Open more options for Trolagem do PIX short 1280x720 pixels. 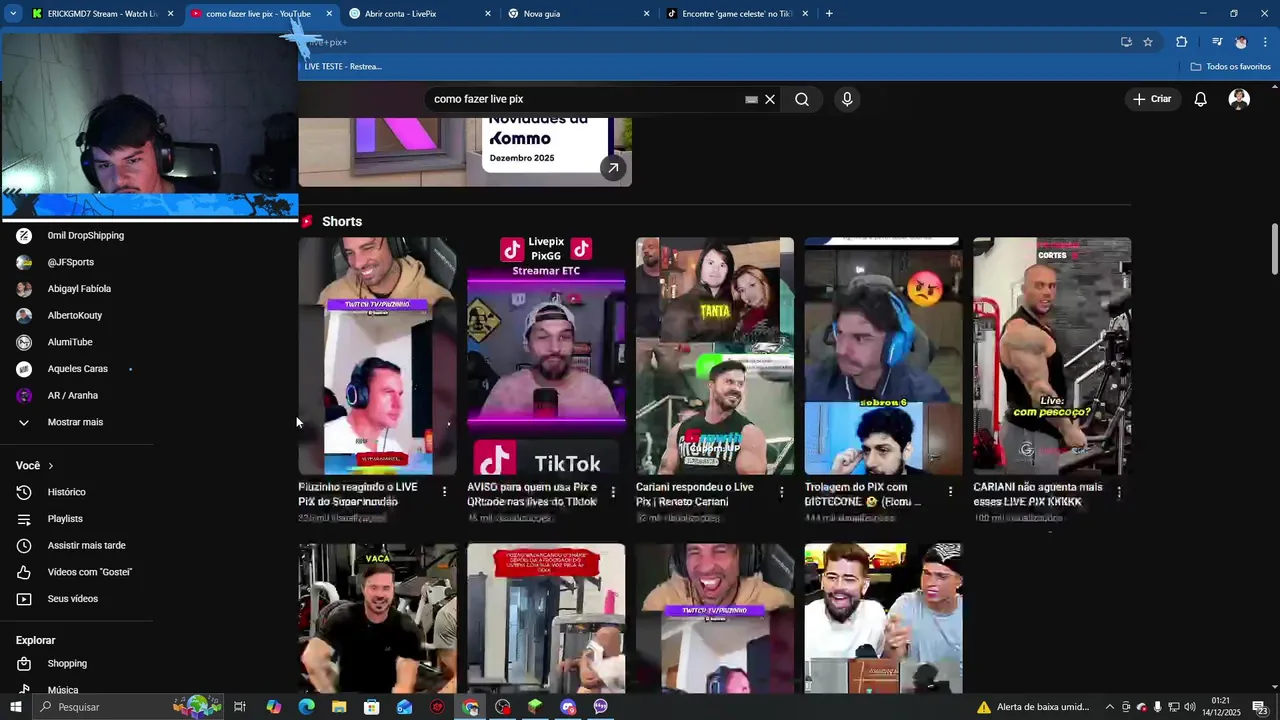950,492
